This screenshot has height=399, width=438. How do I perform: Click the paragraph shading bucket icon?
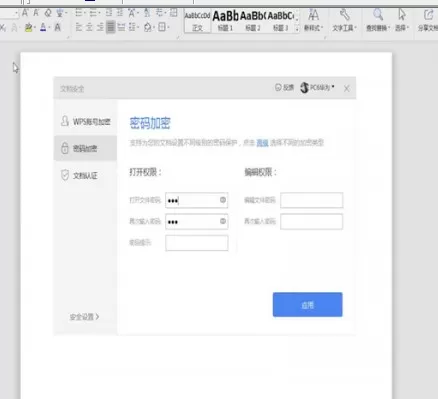(147, 27)
